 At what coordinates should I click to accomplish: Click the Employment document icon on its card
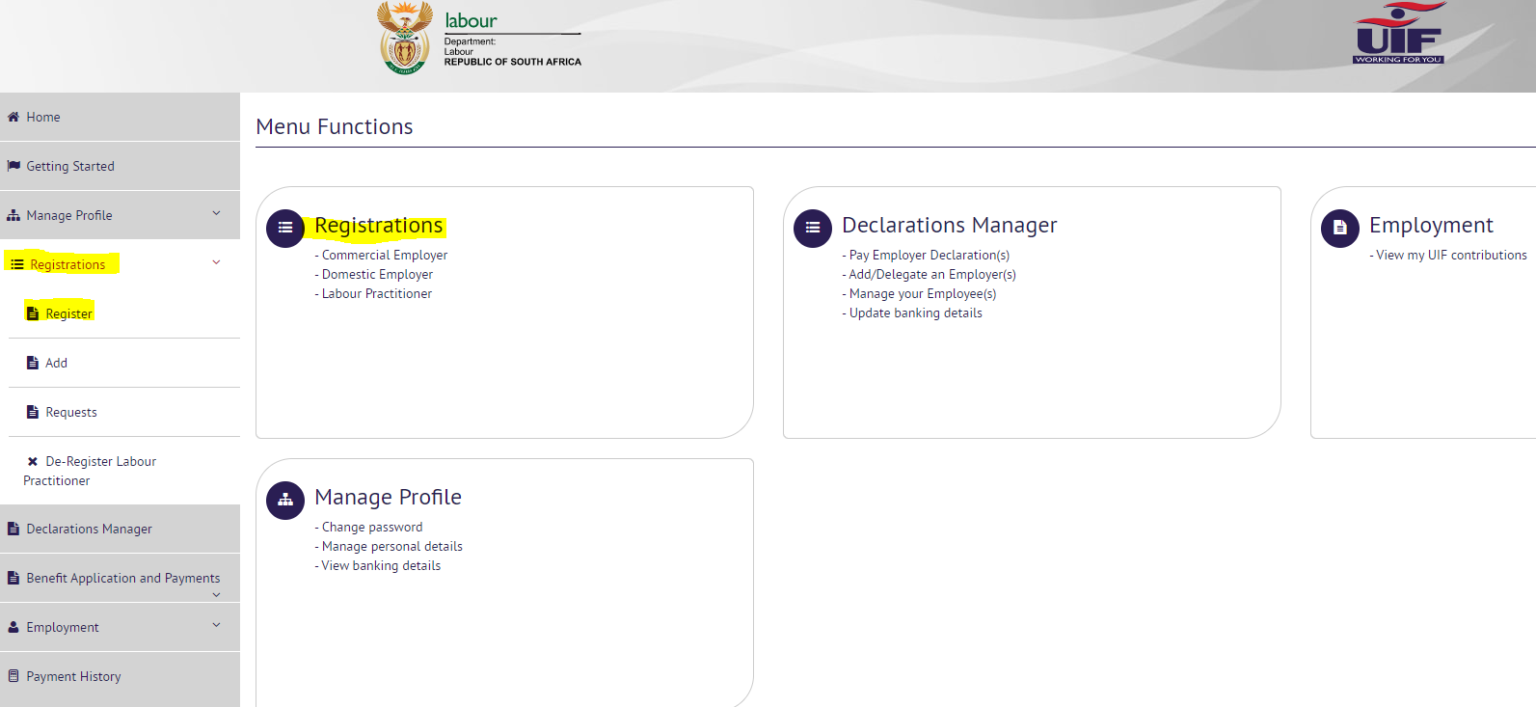(x=1340, y=228)
